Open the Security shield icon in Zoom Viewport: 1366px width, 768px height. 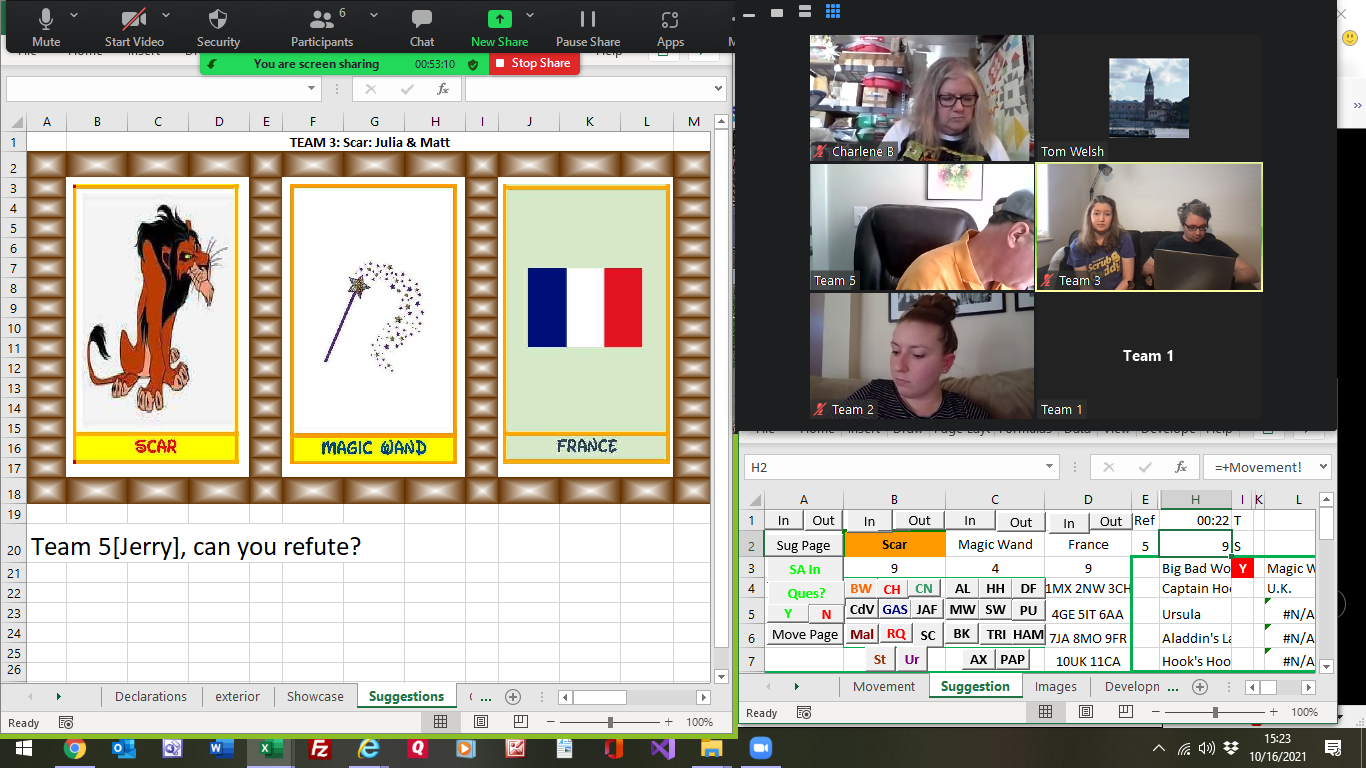click(x=218, y=19)
